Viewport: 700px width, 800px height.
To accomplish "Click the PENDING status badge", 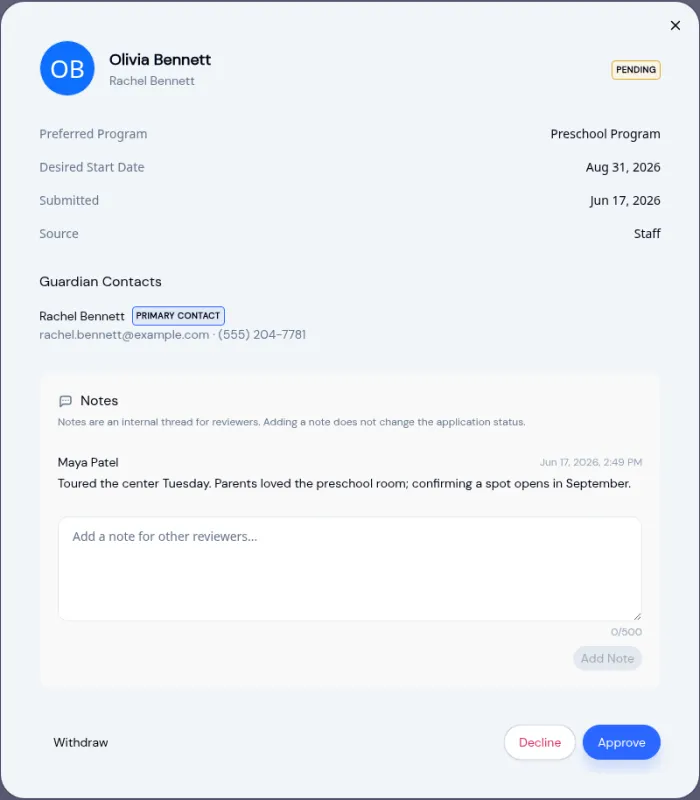I will click(636, 70).
